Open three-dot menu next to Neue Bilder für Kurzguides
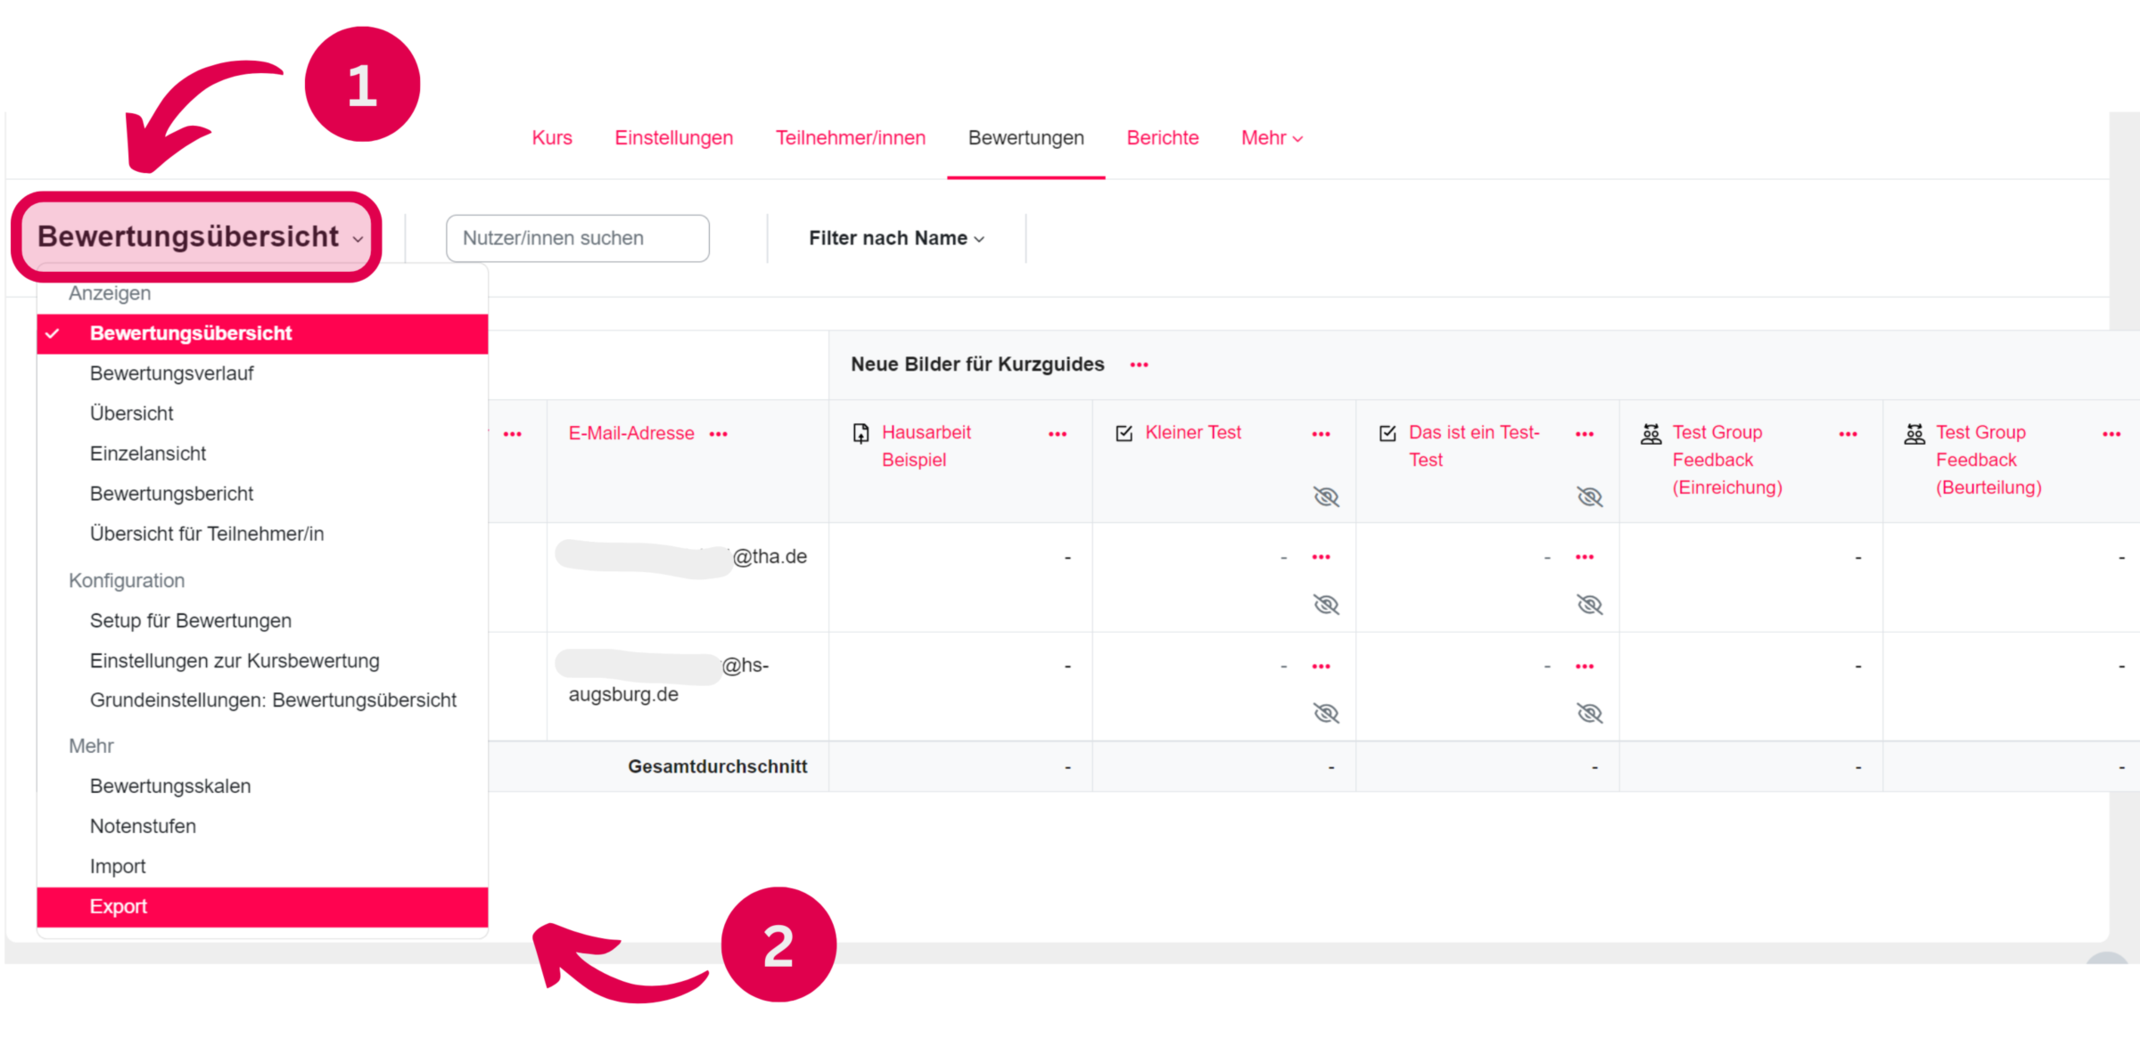This screenshot has height=1038, width=2140. 1139,365
